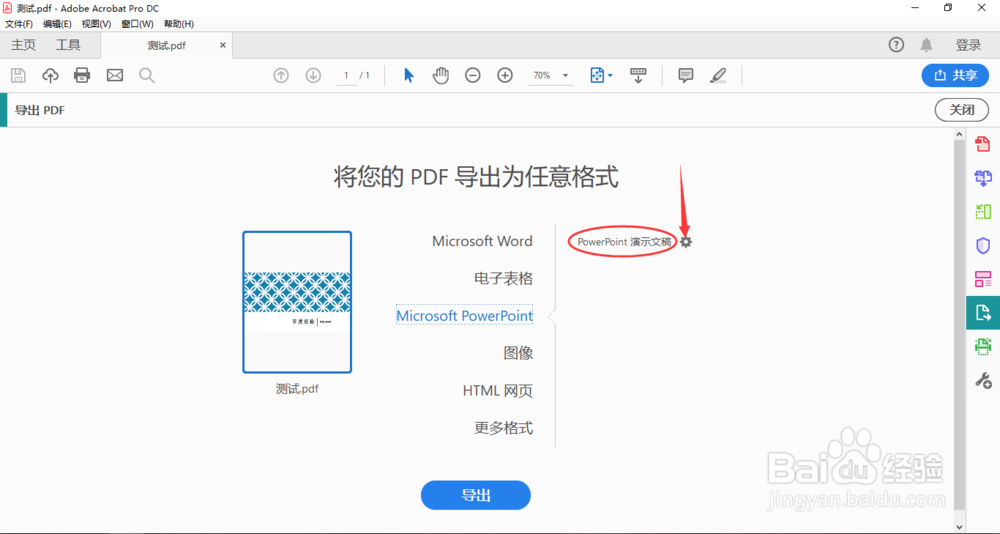Upload file to cloud icon
Viewport: 1000px width, 534px height.
50,75
